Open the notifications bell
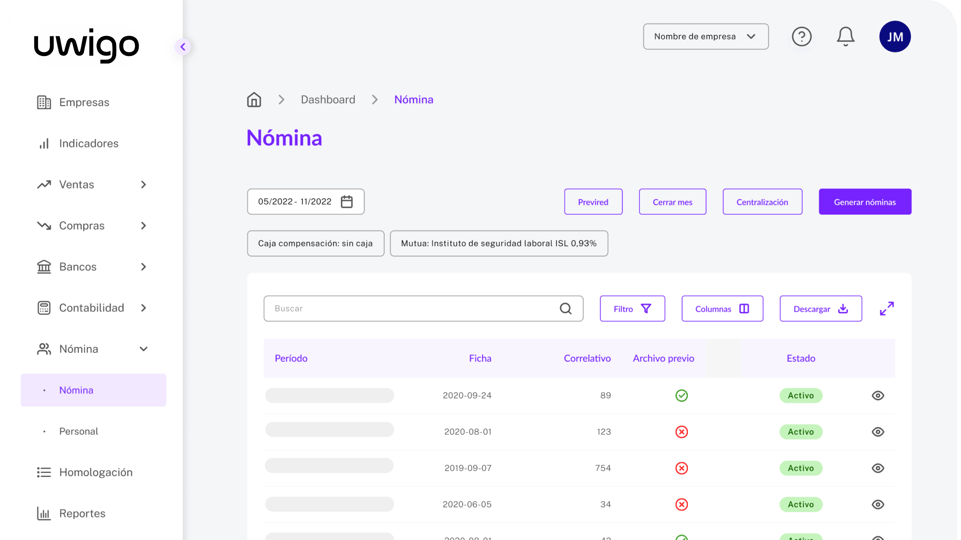This screenshot has height=540, width=961. pyautogui.click(x=845, y=37)
